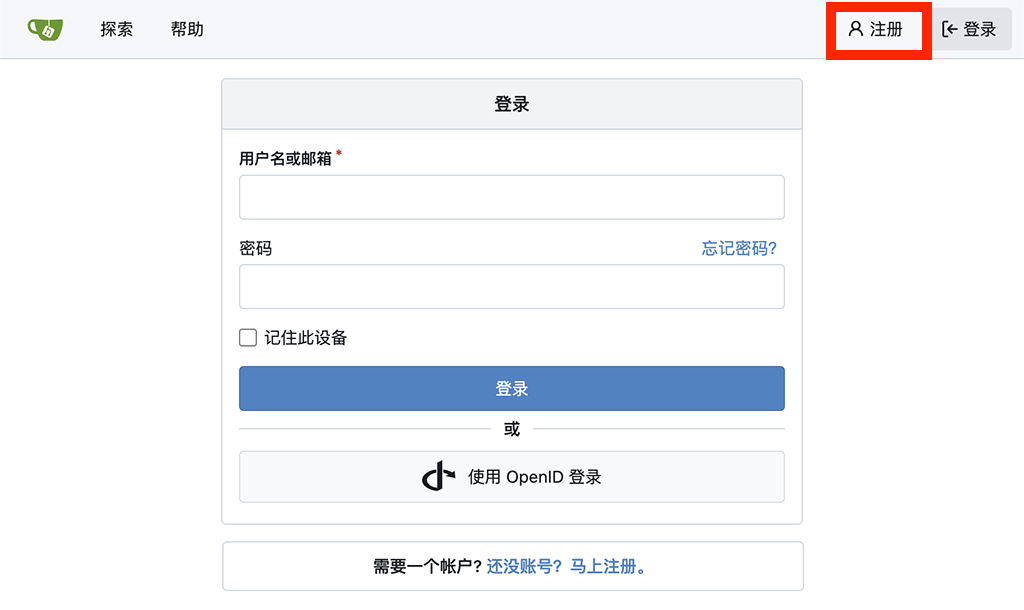Click the top-right 登录 button
Image resolution: width=1024 pixels, height=610 pixels.
[x=972, y=28]
